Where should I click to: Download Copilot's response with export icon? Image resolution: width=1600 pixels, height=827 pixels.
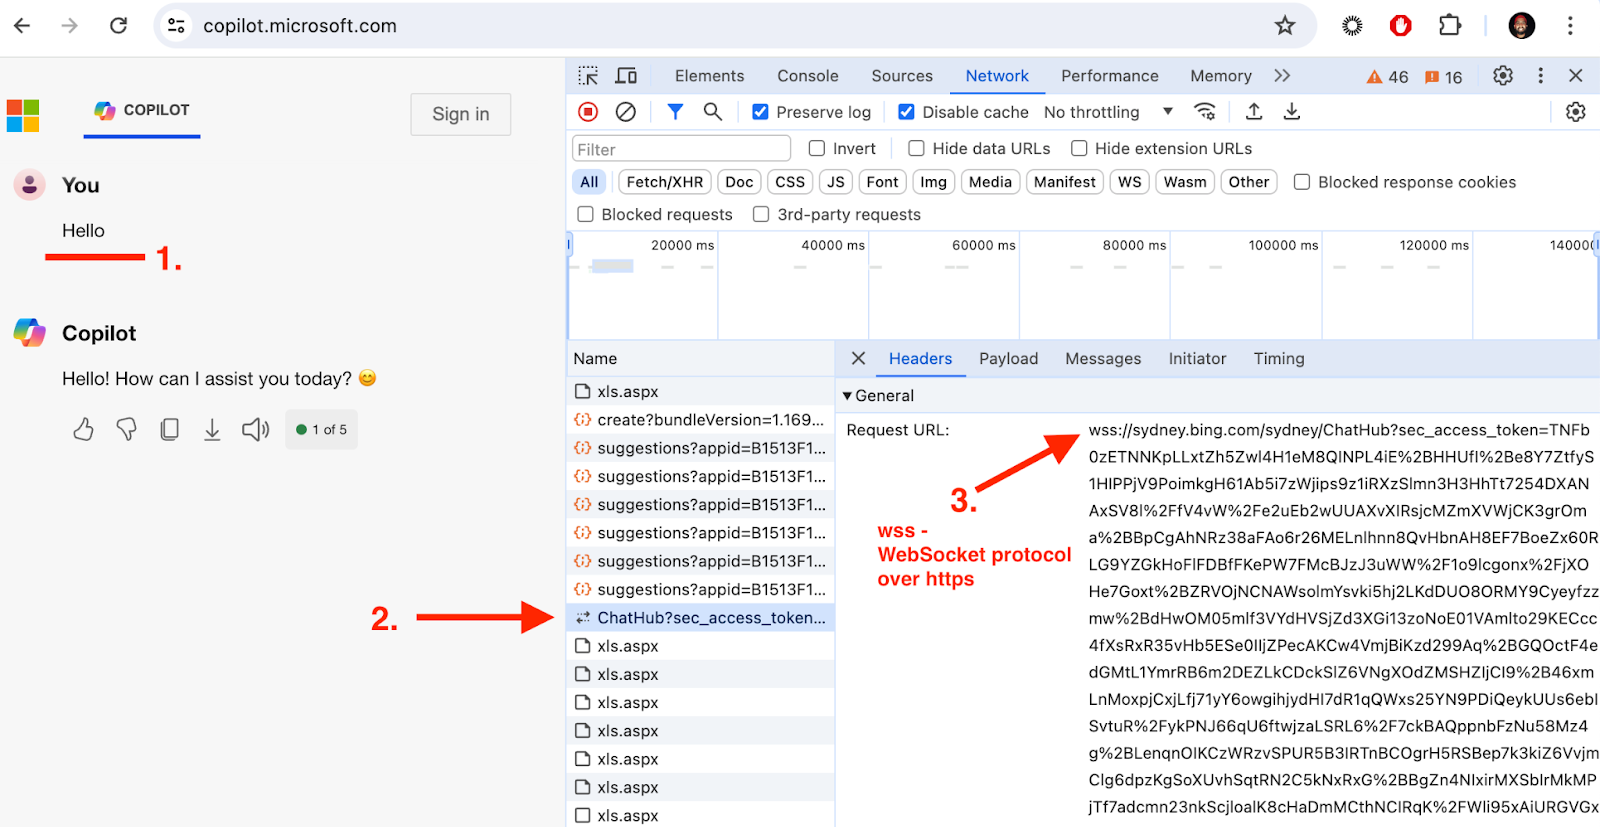212,430
